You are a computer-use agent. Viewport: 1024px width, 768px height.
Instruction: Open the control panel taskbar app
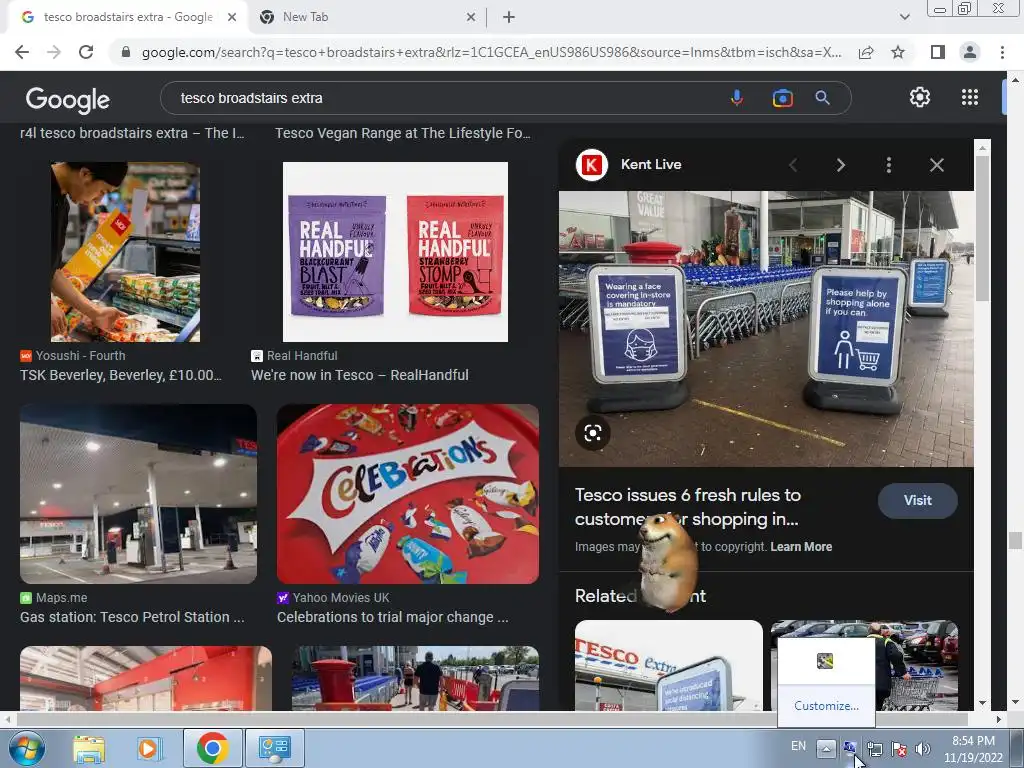coord(274,748)
